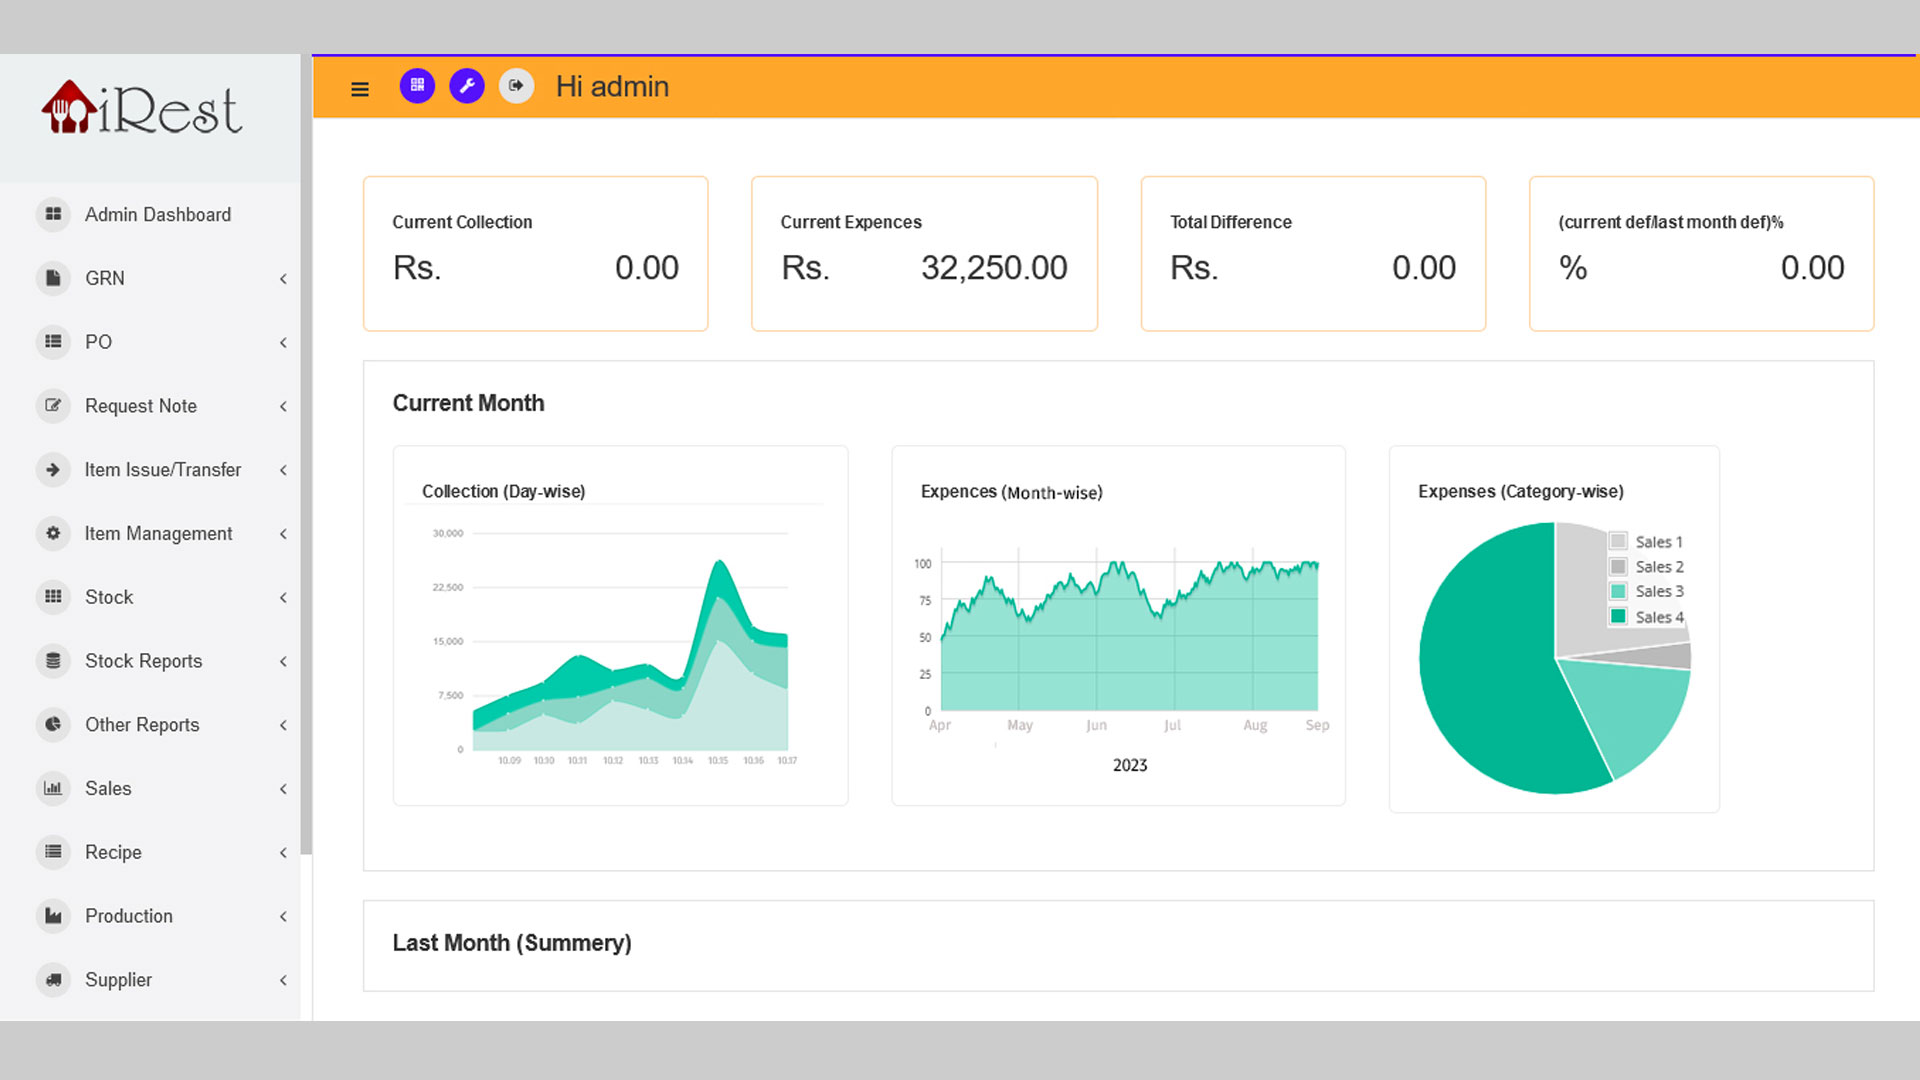This screenshot has height=1080, width=1920.
Task: Click the Admin Dashboard icon
Action: coord(53,214)
